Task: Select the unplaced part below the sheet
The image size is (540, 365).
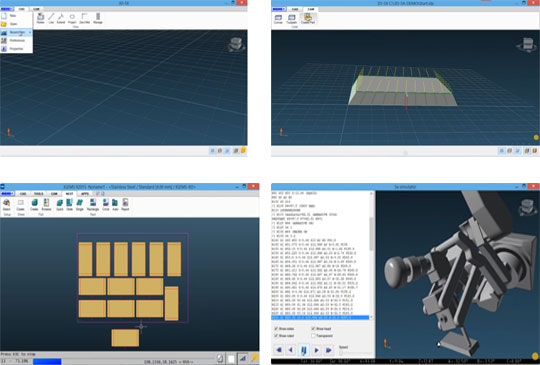Action: (125, 338)
